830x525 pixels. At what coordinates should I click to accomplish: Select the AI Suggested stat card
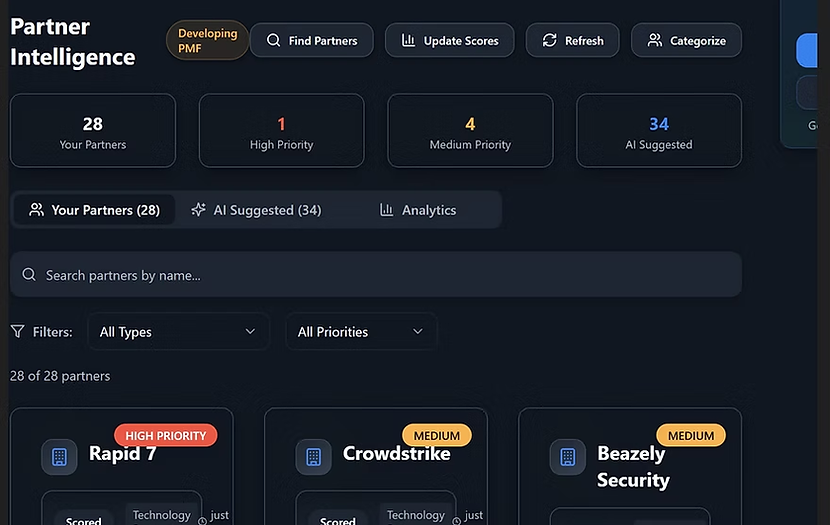point(659,131)
